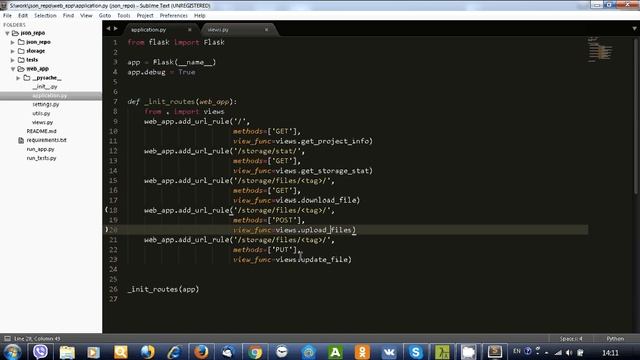This screenshot has height=360, width=640.
Task: Open settings.py from the sidebar
Action: [x=46, y=104]
